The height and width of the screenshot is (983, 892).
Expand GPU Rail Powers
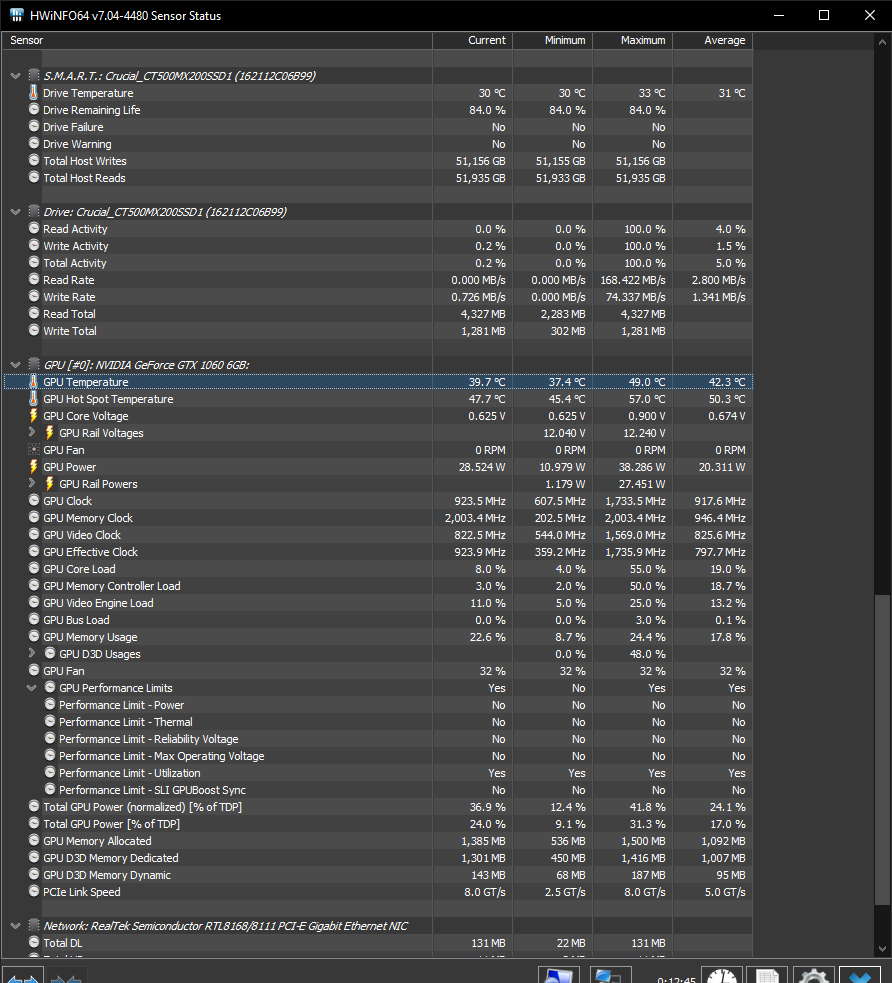(32, 483)
